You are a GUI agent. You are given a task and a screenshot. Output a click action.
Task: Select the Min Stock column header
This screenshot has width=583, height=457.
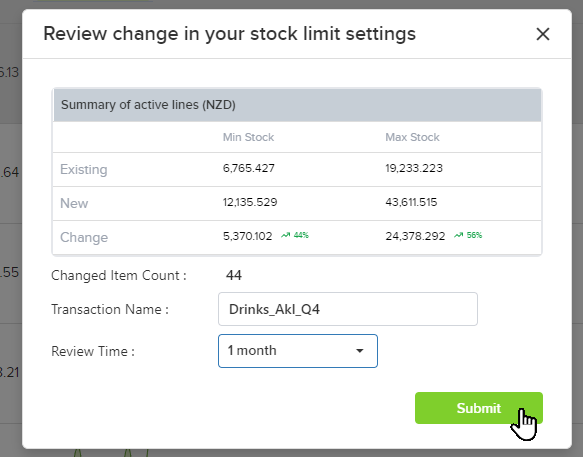[248, 137]
